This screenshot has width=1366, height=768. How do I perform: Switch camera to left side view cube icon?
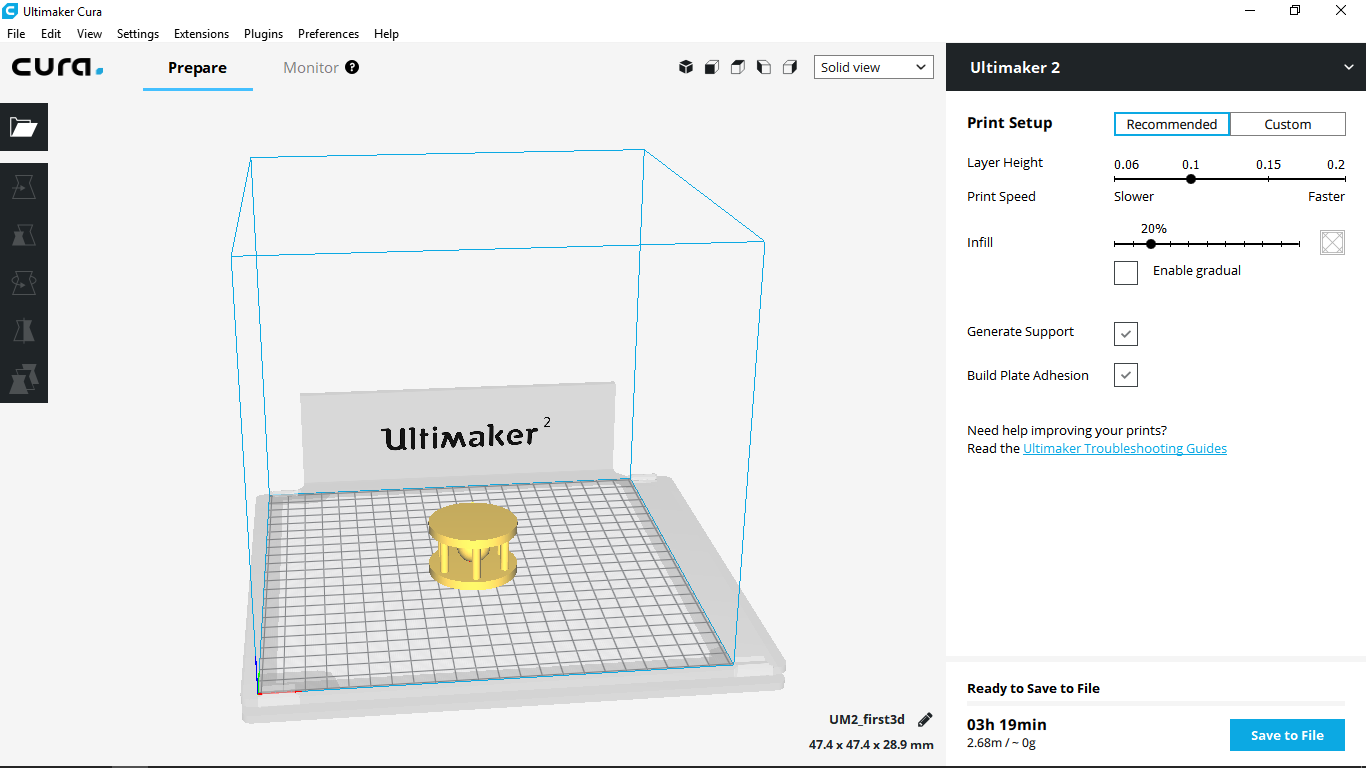(x=764, y=67)
